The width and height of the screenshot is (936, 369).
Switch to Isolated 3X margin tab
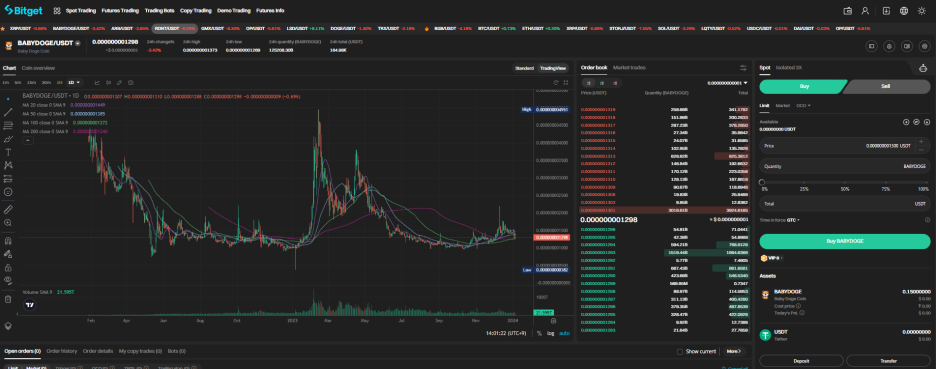click(x=789, y=68)
